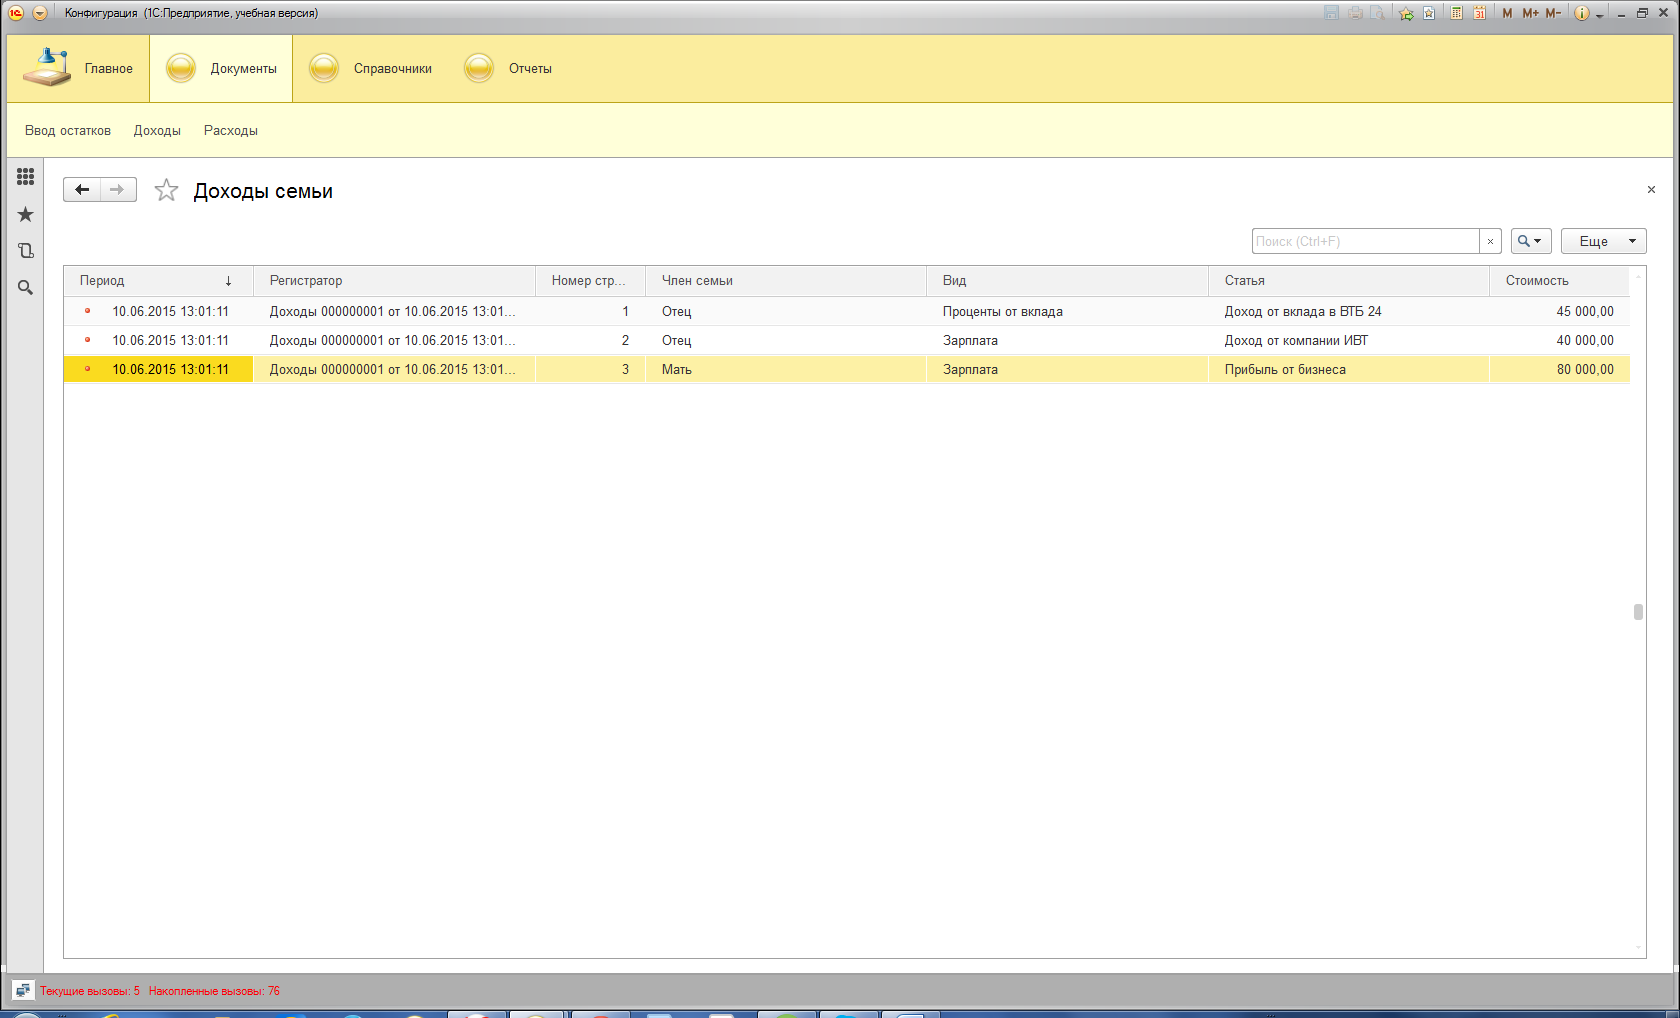The image size is (1680, 1018).
Task: Open the Еще dropdown menu
Action: click(x=1603, y=241)
